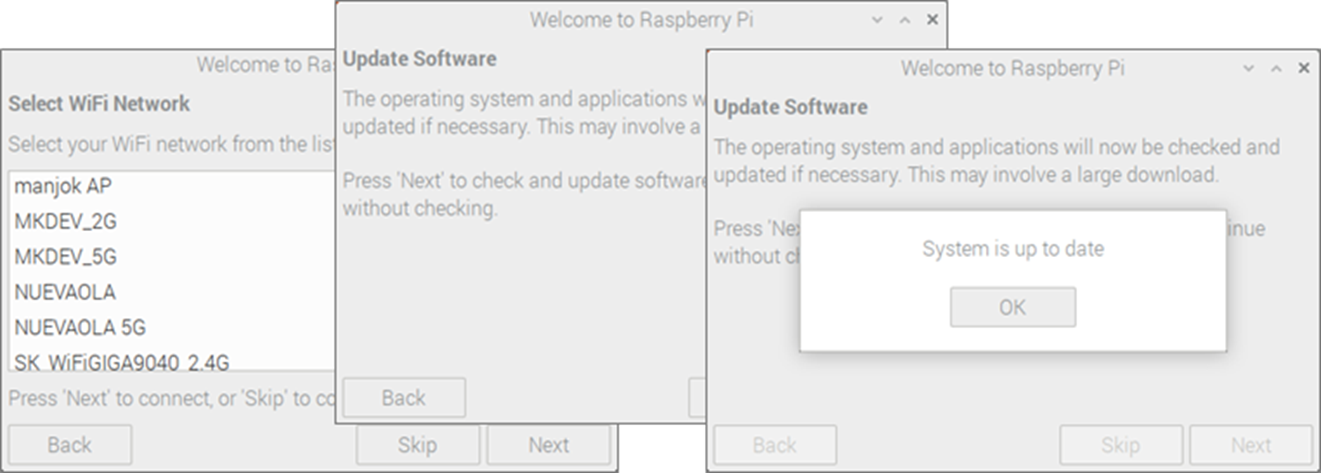
Task: Select SK_WiFiGIGA9040_2.4G network
Action: (x=172, y=360)
